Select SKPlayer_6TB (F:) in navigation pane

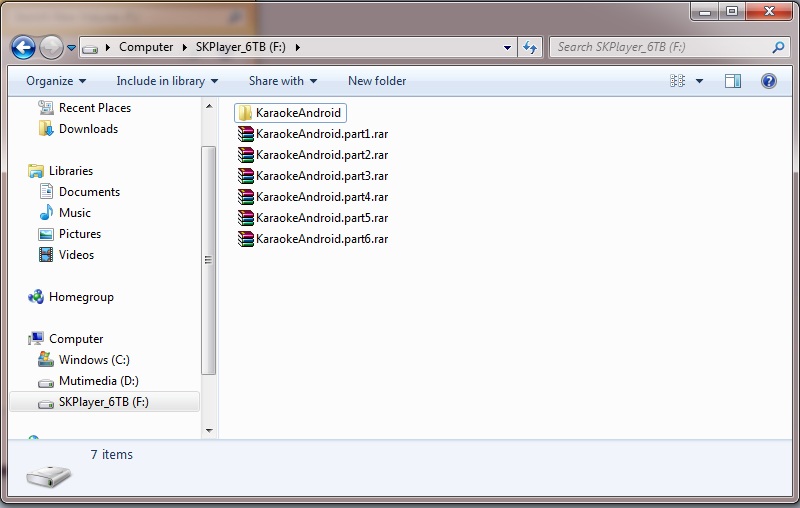point(104,402)
